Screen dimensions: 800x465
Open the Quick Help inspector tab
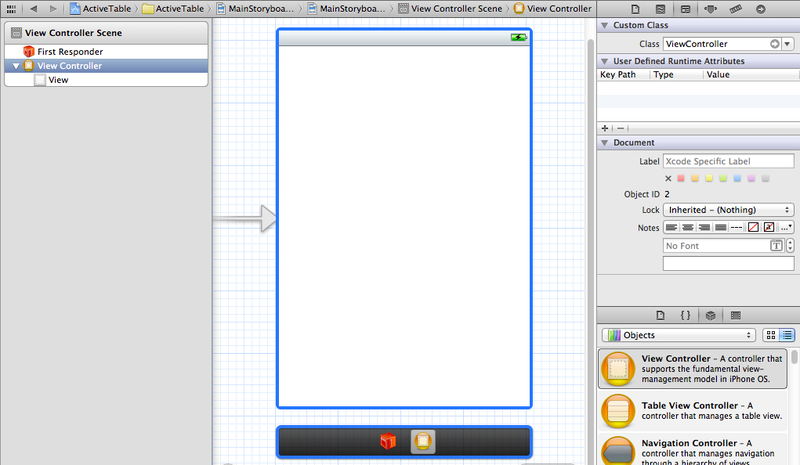point(660,9)
